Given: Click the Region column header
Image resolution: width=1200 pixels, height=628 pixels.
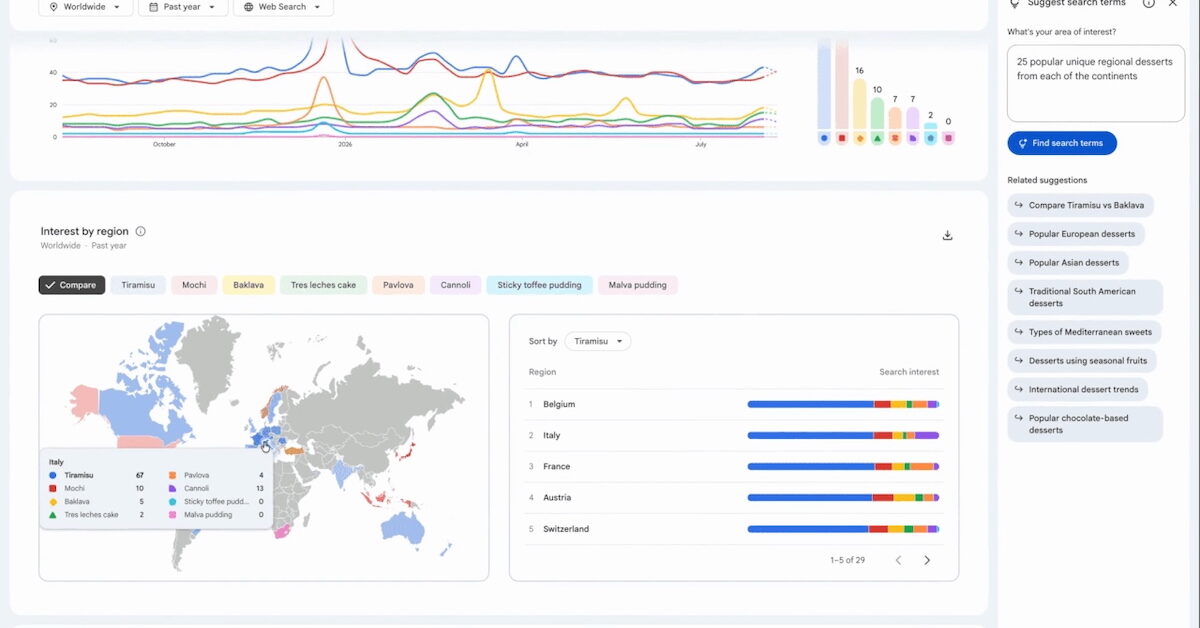Looking at the screenshot, I should (x=542, y=372).
